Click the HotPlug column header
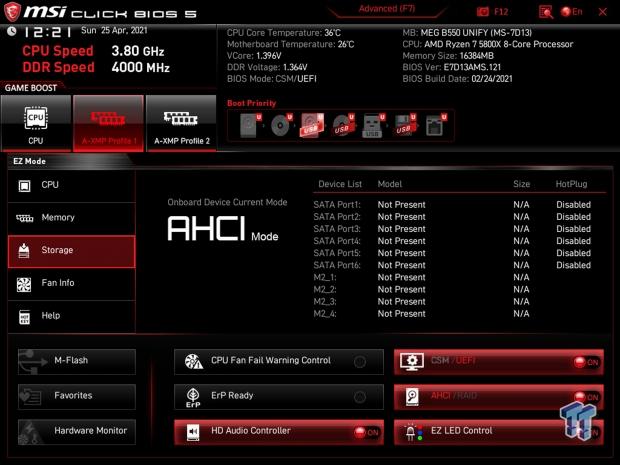 [x=571, y=184]
